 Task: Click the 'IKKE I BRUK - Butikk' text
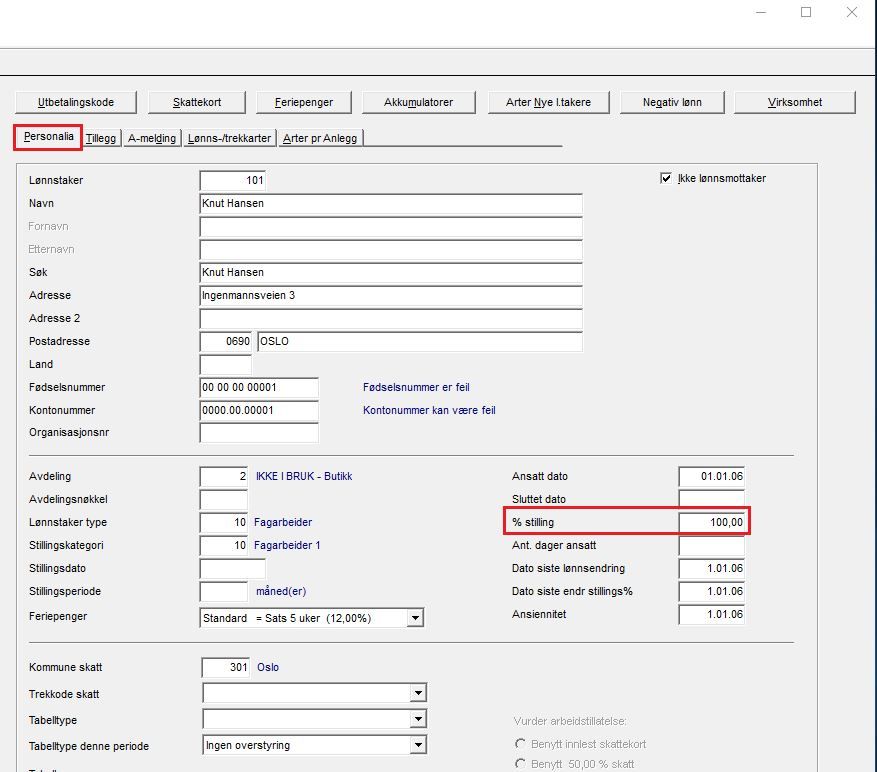[x=304, y=477]
